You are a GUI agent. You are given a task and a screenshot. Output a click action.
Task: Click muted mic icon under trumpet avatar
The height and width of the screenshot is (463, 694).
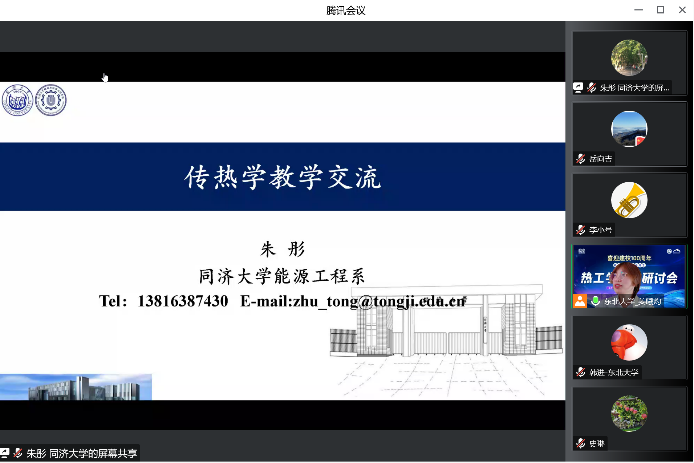pyautogui.click(x=581, y=230)
